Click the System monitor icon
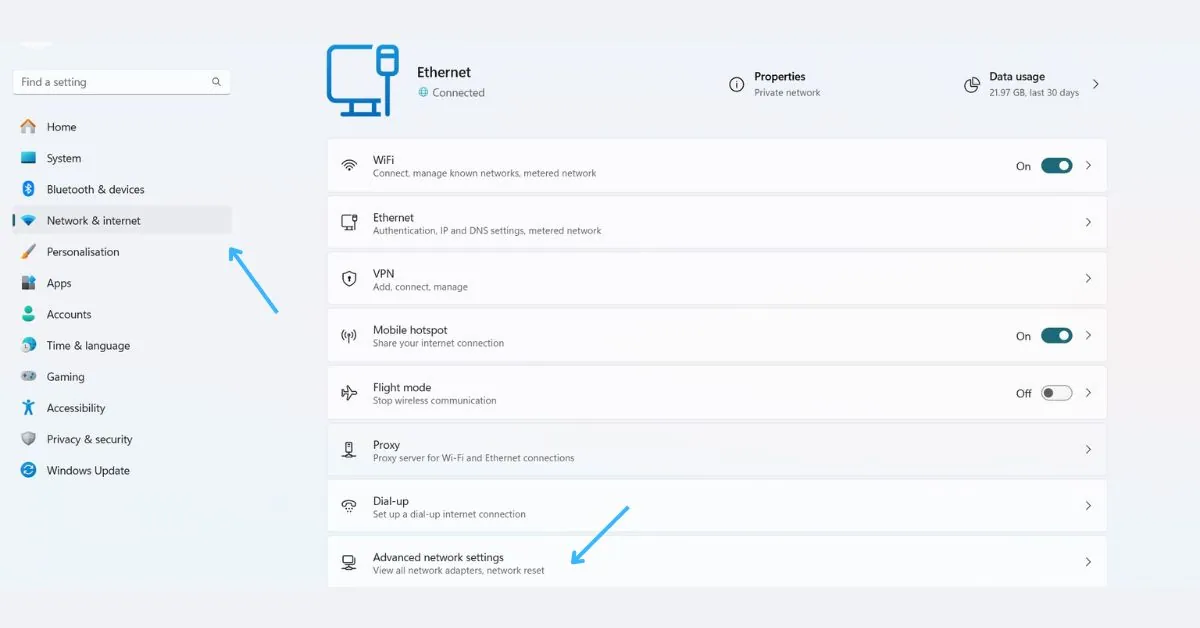The image size is (1200, 628). pyautogui.click(x=28, y=158)
